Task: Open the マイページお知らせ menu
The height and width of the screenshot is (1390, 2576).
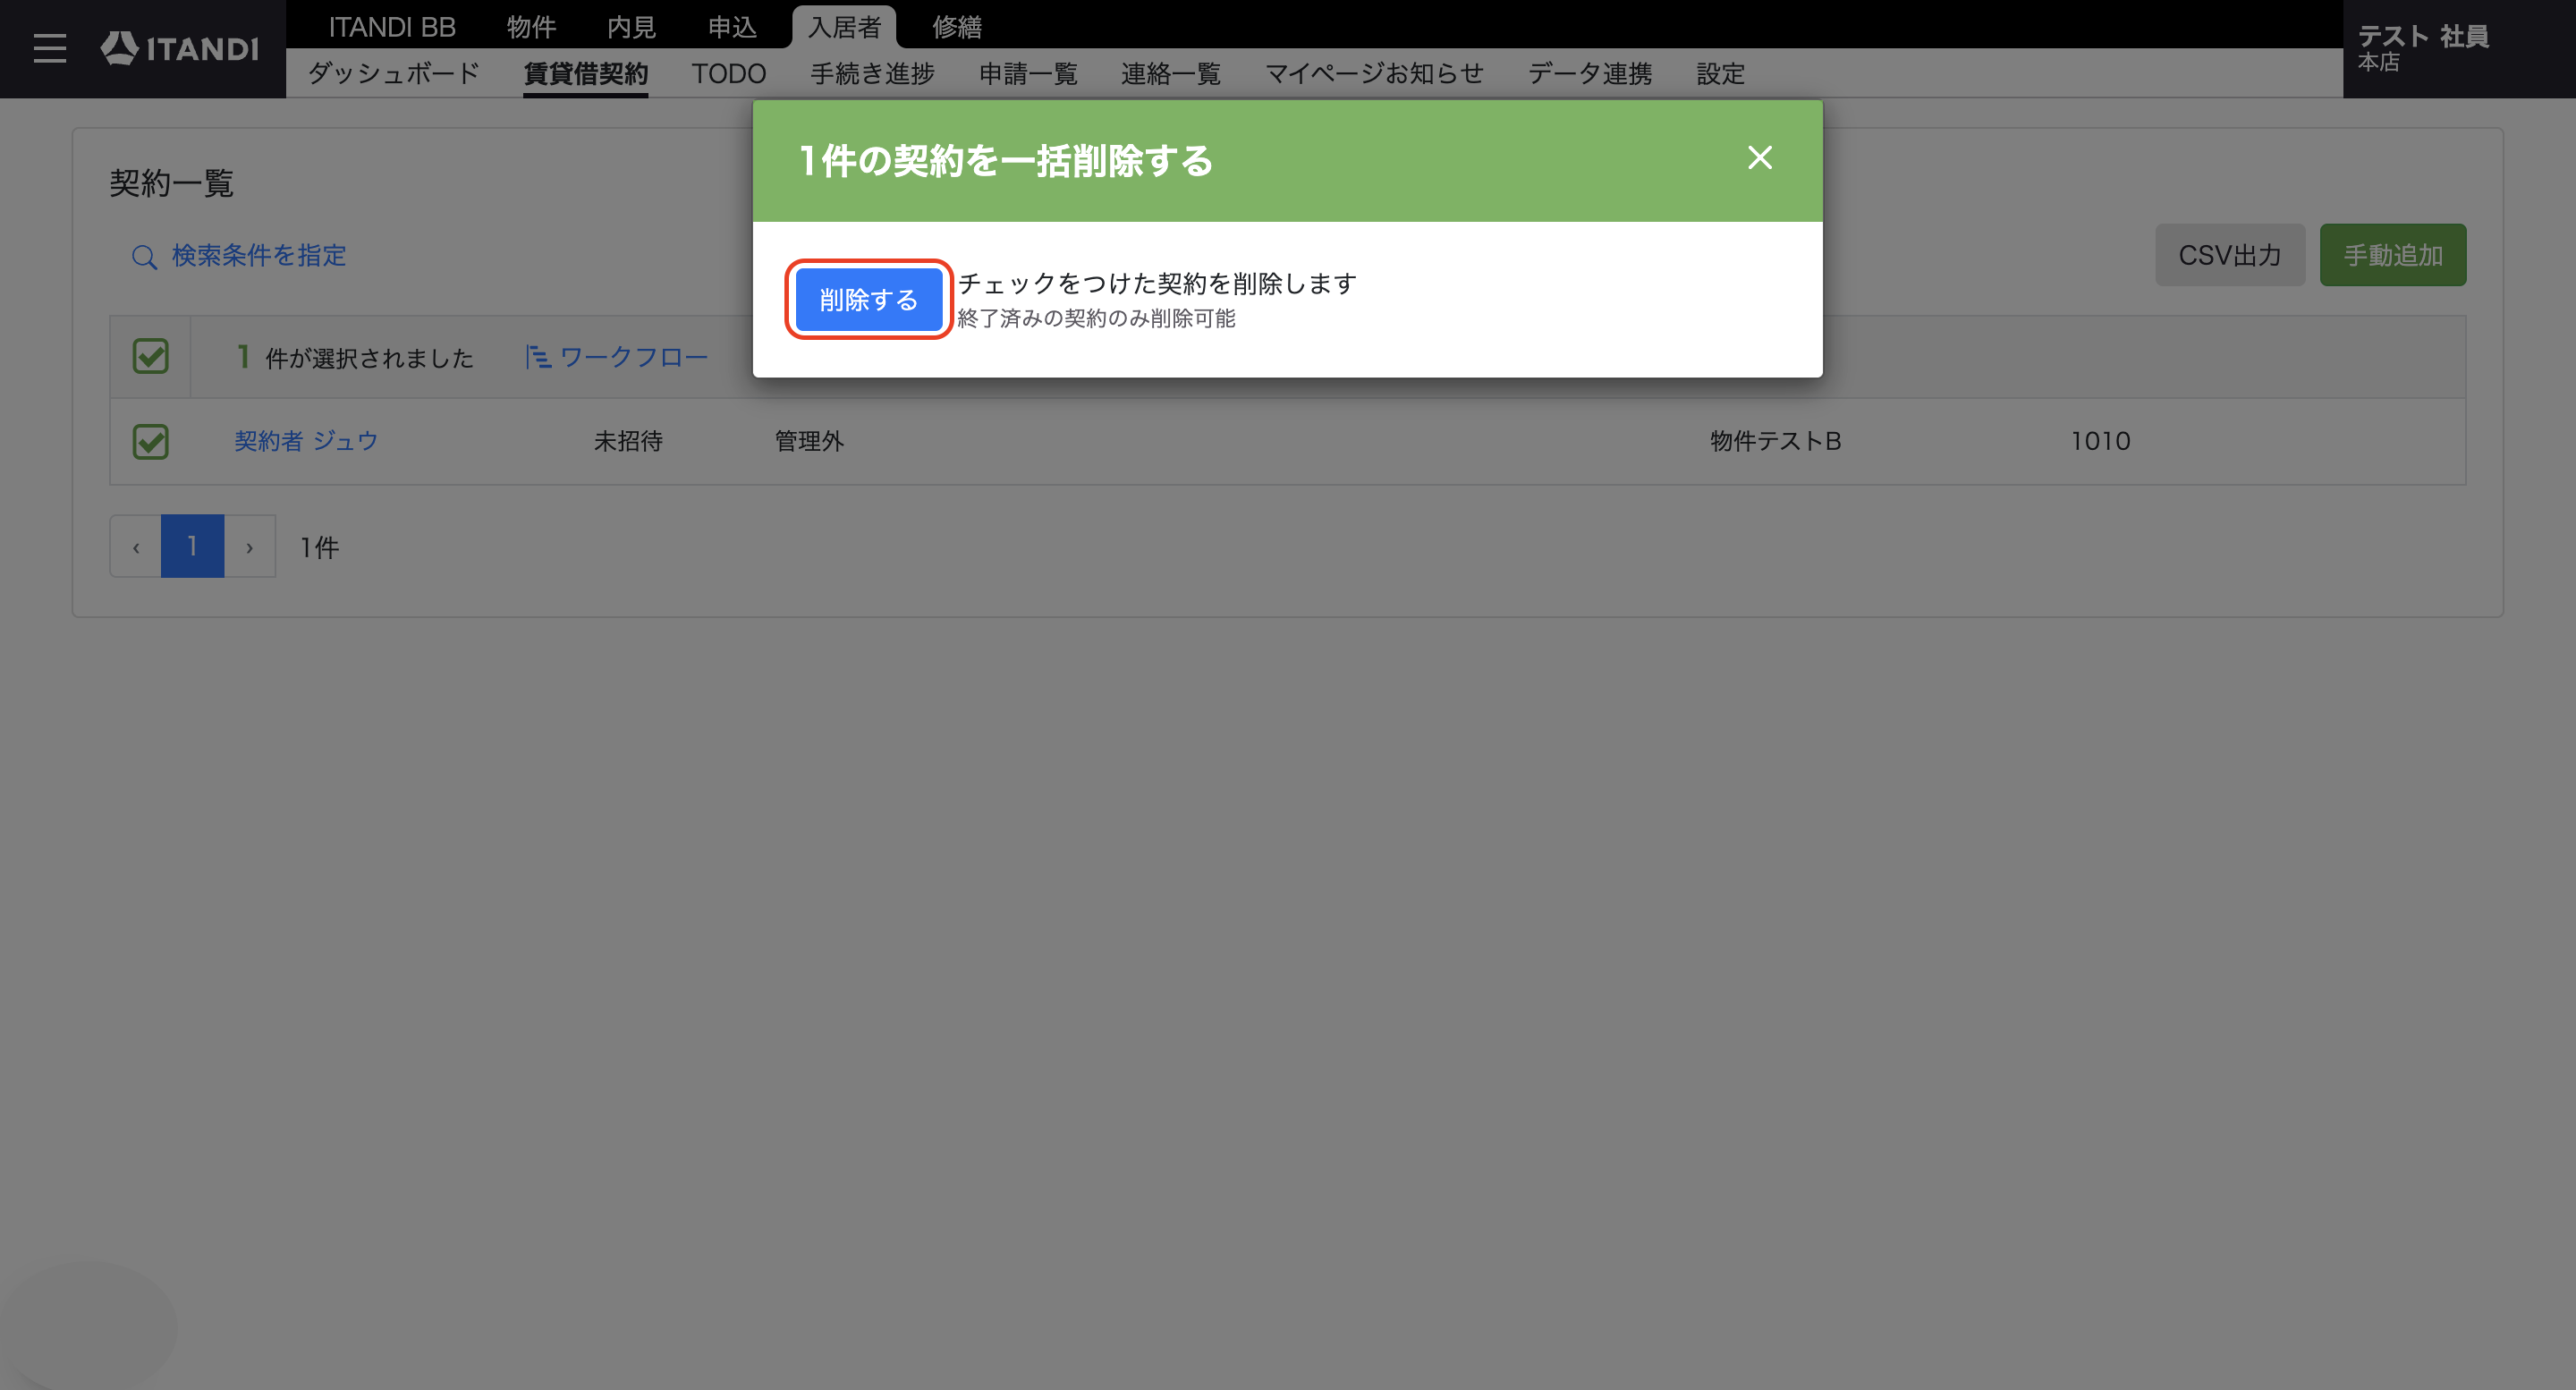Action: click(1374, 73)
